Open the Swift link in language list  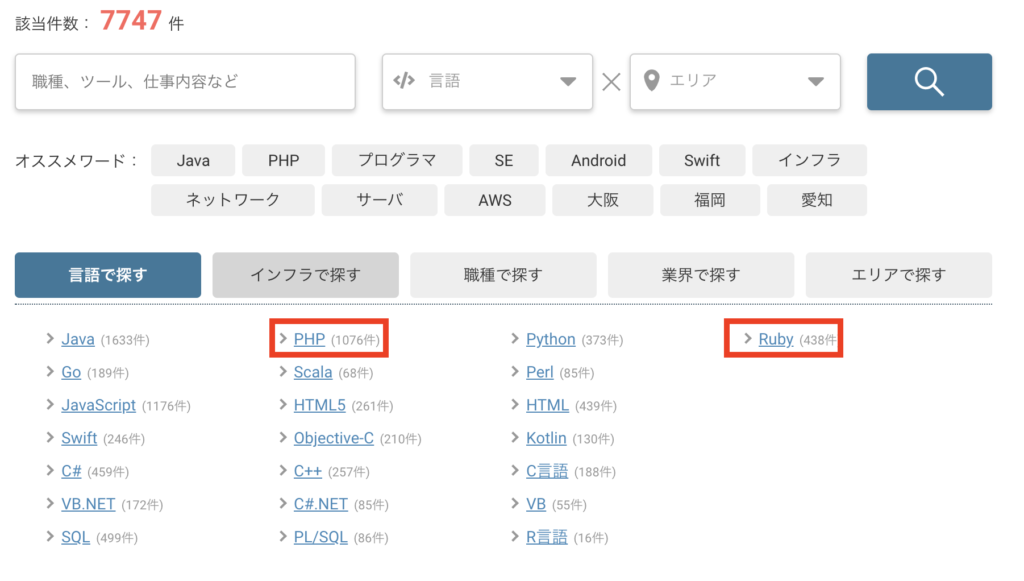pos(79,438)
